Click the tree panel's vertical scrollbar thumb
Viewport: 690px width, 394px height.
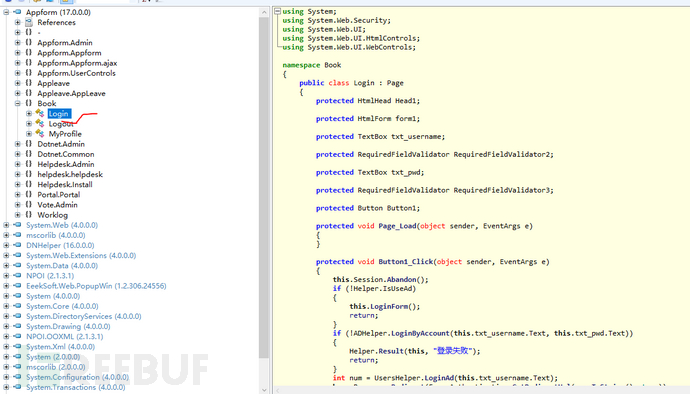pos(264,188)
